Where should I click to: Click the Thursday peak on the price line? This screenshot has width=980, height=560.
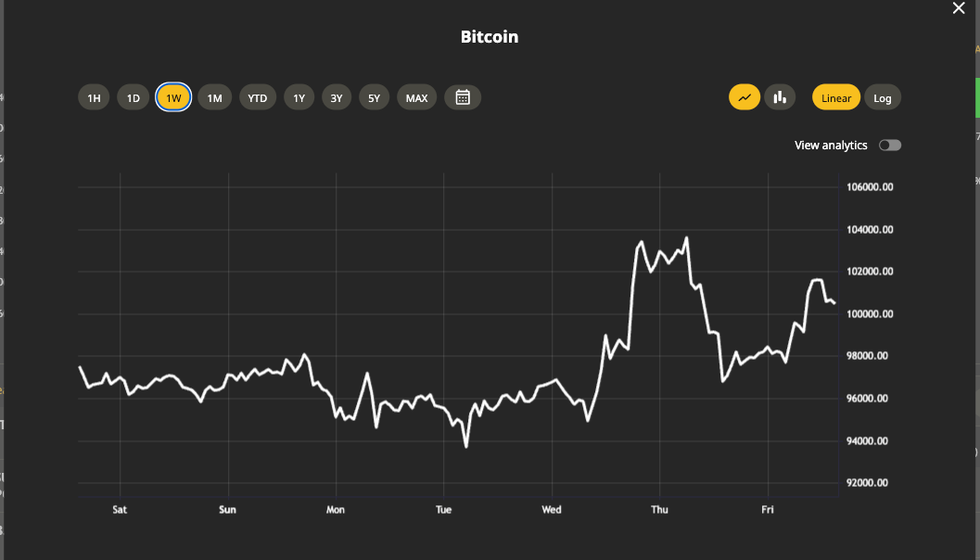click(686, 238)
